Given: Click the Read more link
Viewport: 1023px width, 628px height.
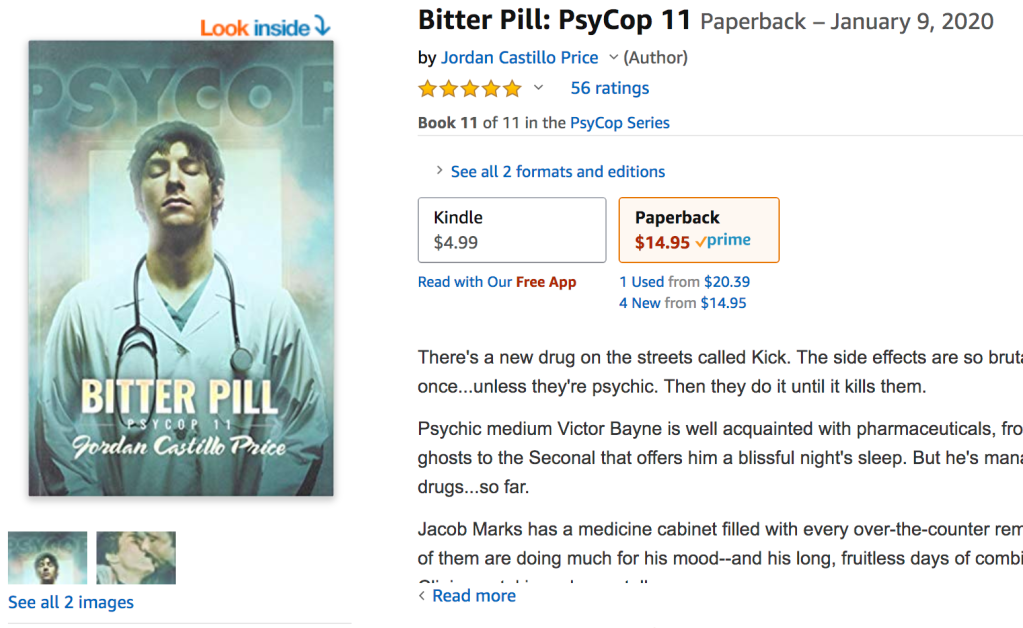Looking at the screenshot, I should tap(474, 595).
